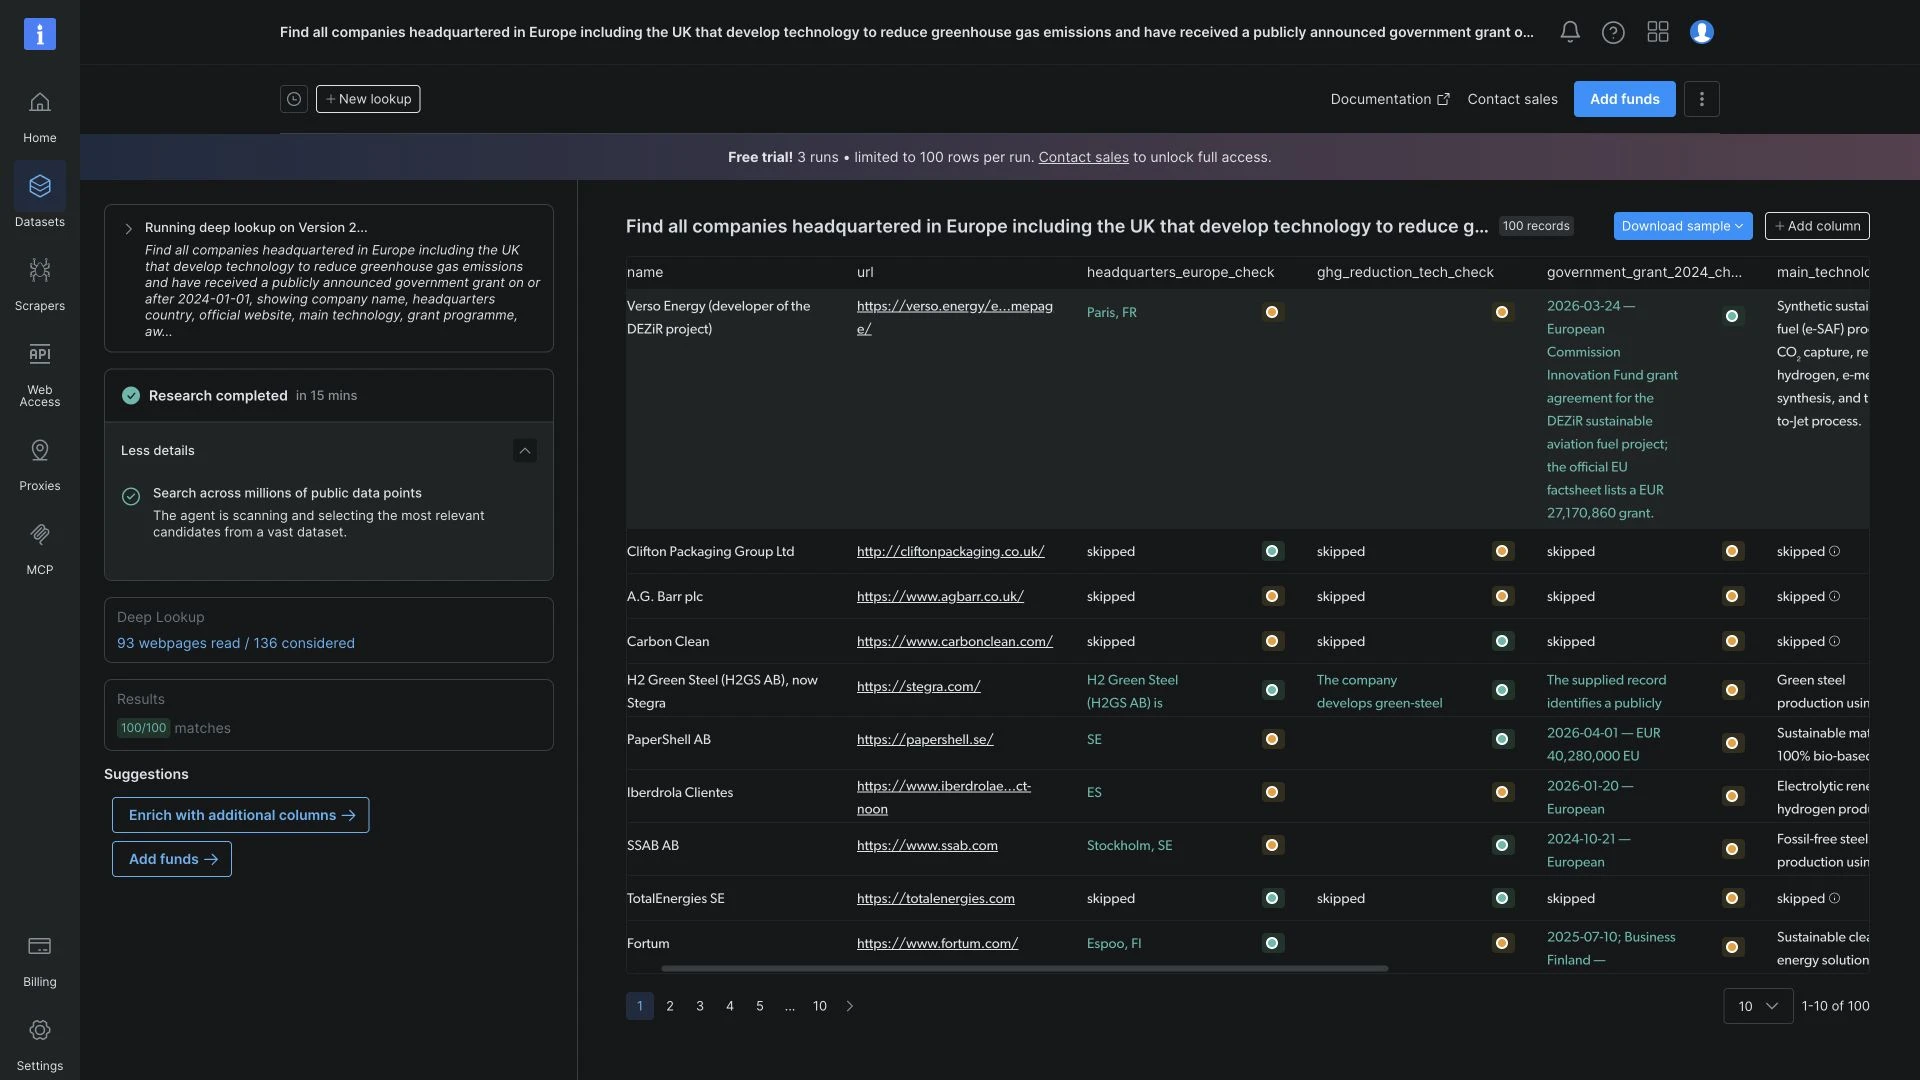Open the Billing sidebar section

coord(40,961)
